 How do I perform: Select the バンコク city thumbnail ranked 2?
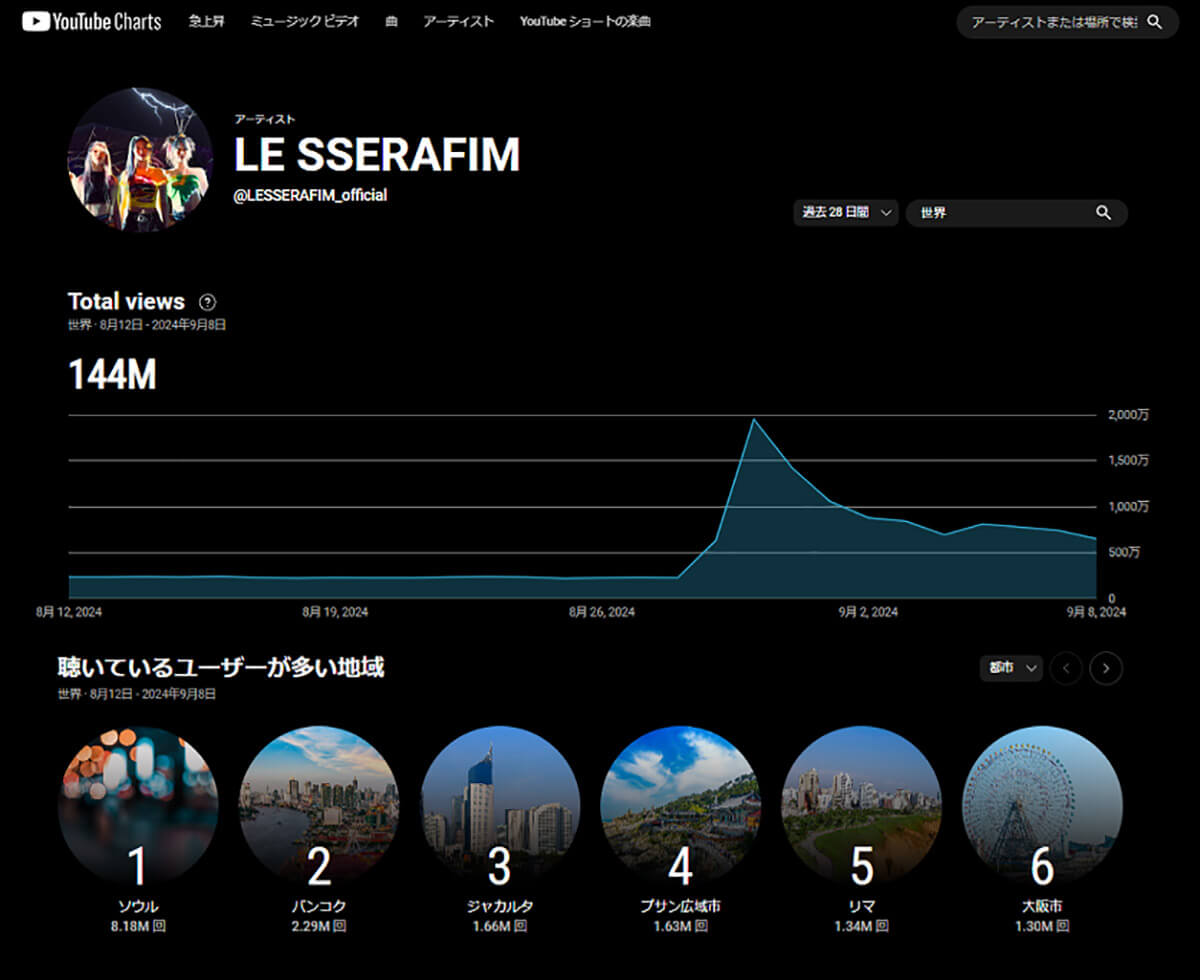[319, 806]
